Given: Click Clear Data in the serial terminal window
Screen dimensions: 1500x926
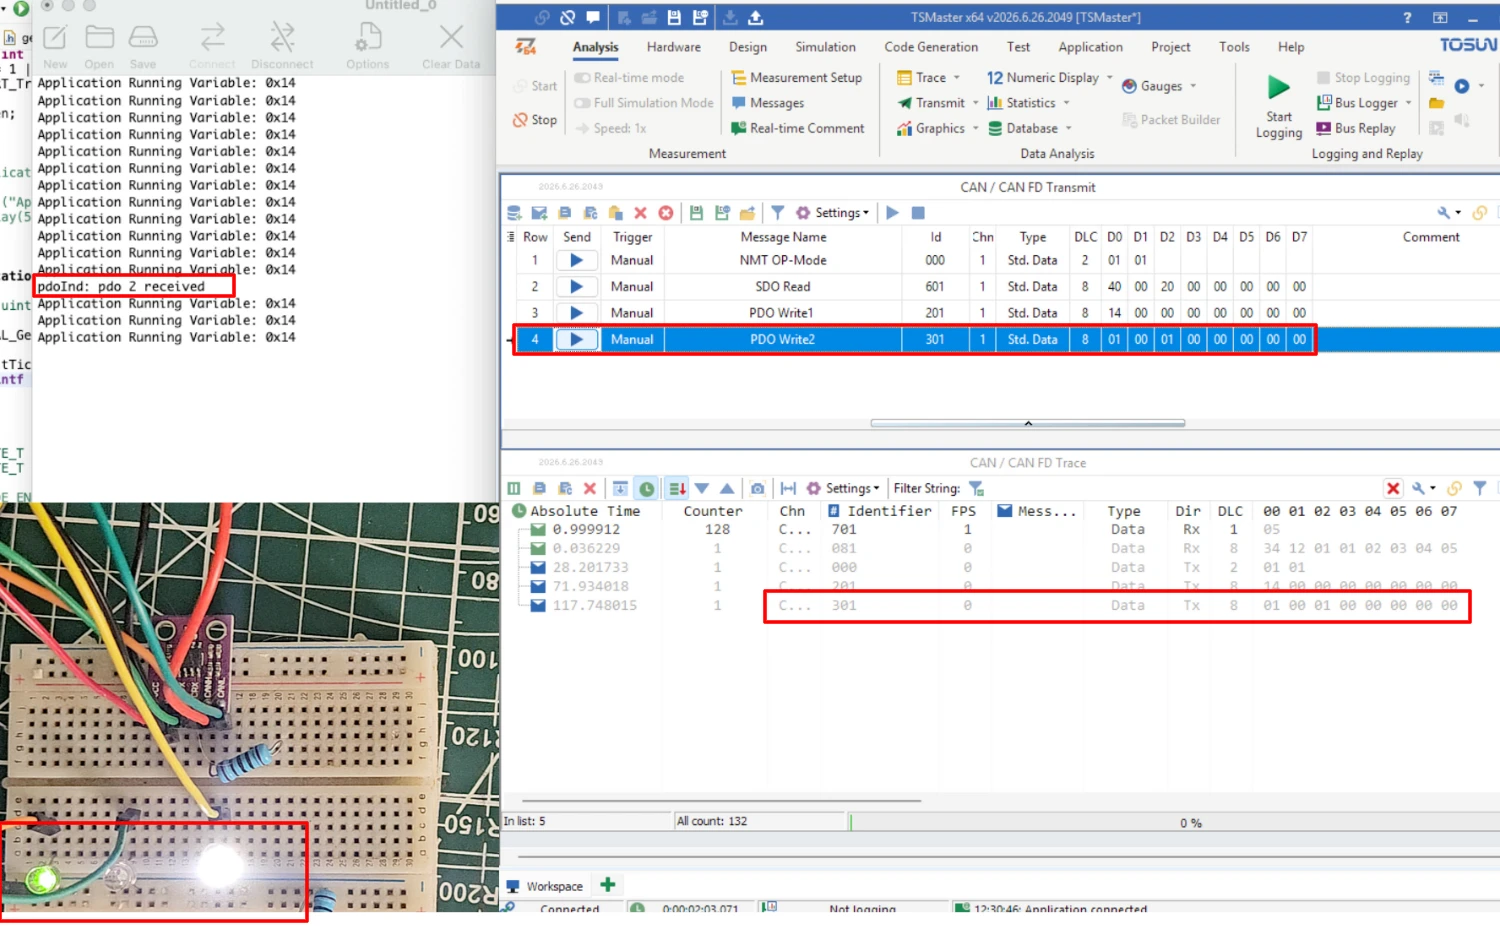Looking at the screenshot, I should click(451, 47).
